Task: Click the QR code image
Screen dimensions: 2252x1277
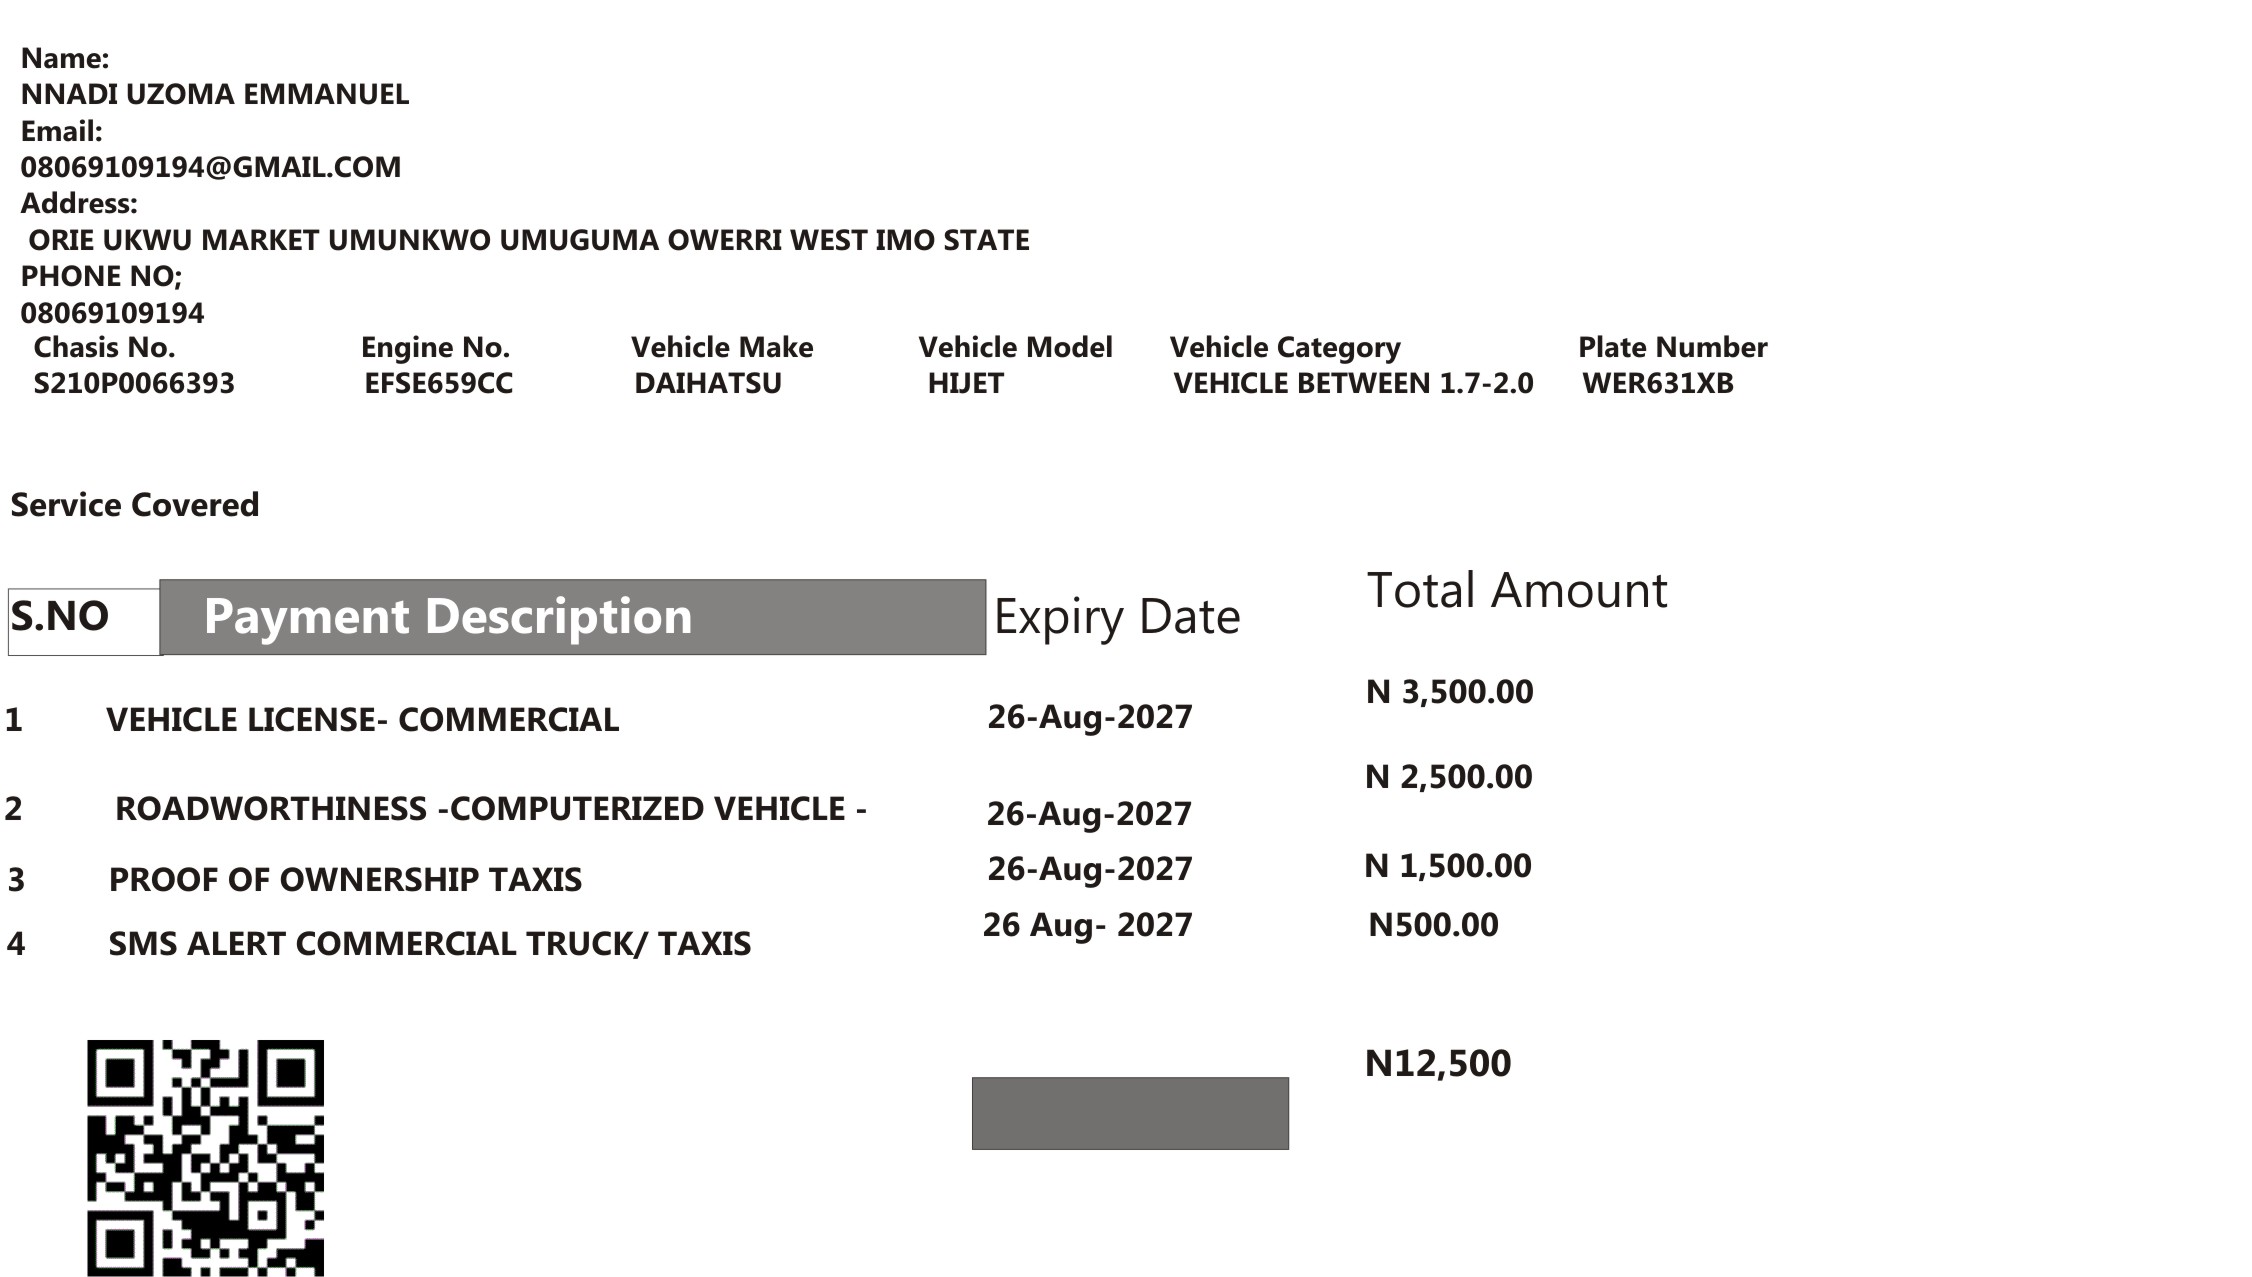Action: tap(205, 1157)
